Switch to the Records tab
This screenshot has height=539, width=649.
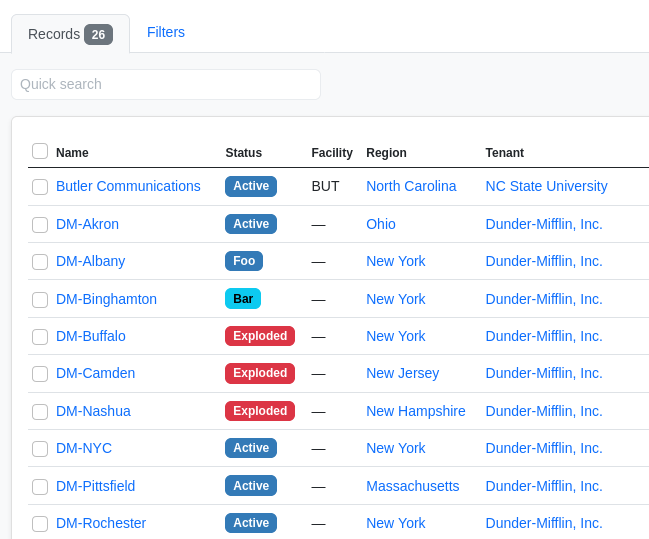(x=70, y=34)
